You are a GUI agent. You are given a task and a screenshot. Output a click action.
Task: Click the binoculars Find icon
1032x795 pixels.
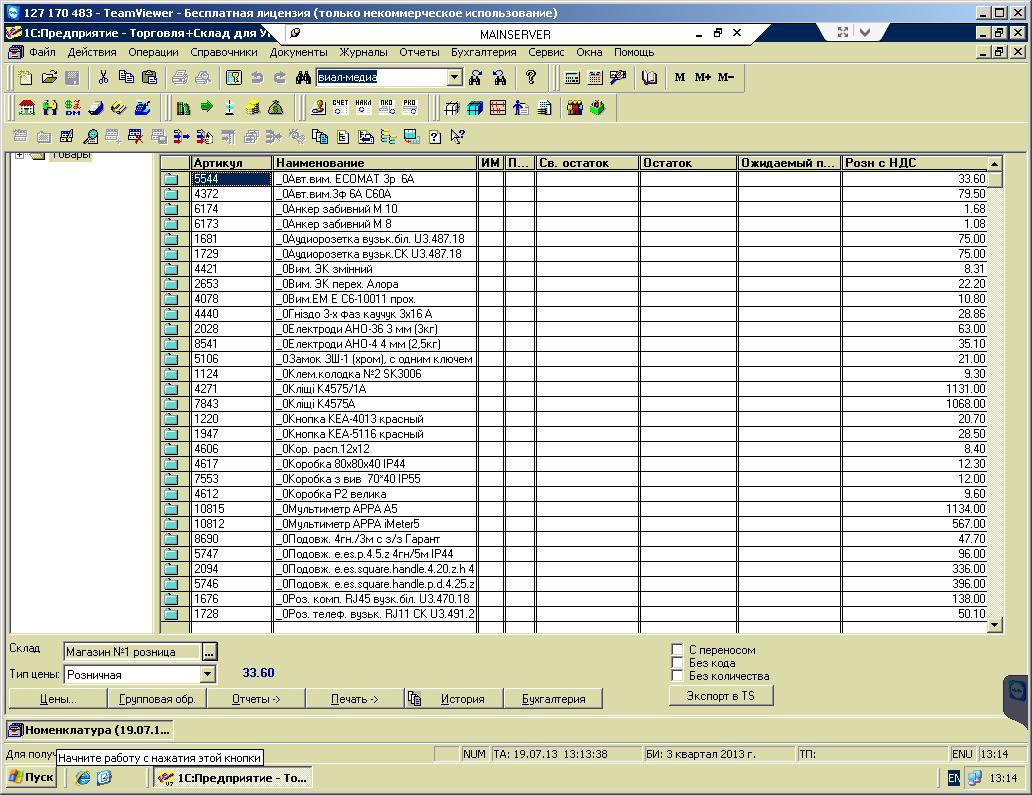coord(303,78)
